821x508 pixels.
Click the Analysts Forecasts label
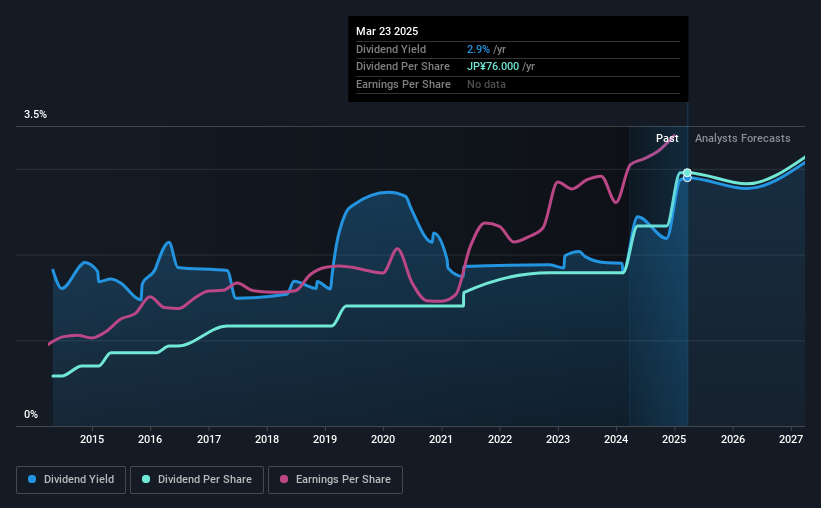(x=742, y=138)
